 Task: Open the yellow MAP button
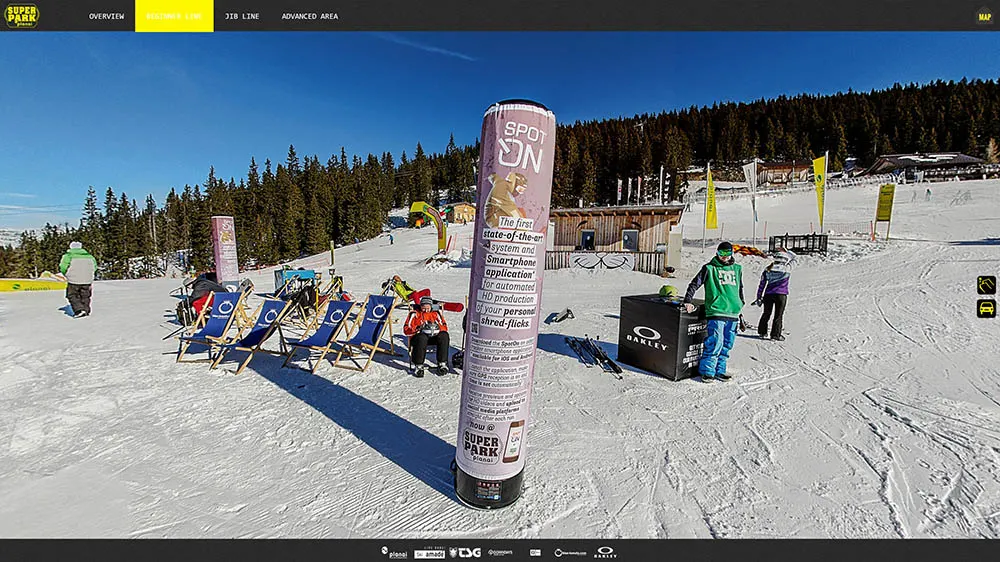[x=985, y=16]
